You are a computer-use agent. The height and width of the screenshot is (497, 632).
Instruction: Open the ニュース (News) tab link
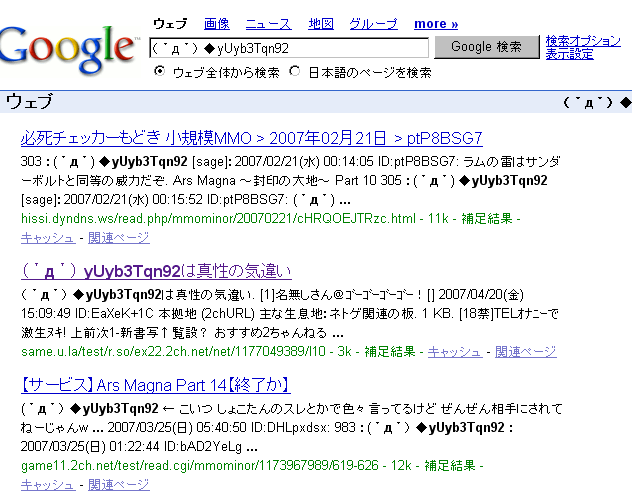(268, 24)
